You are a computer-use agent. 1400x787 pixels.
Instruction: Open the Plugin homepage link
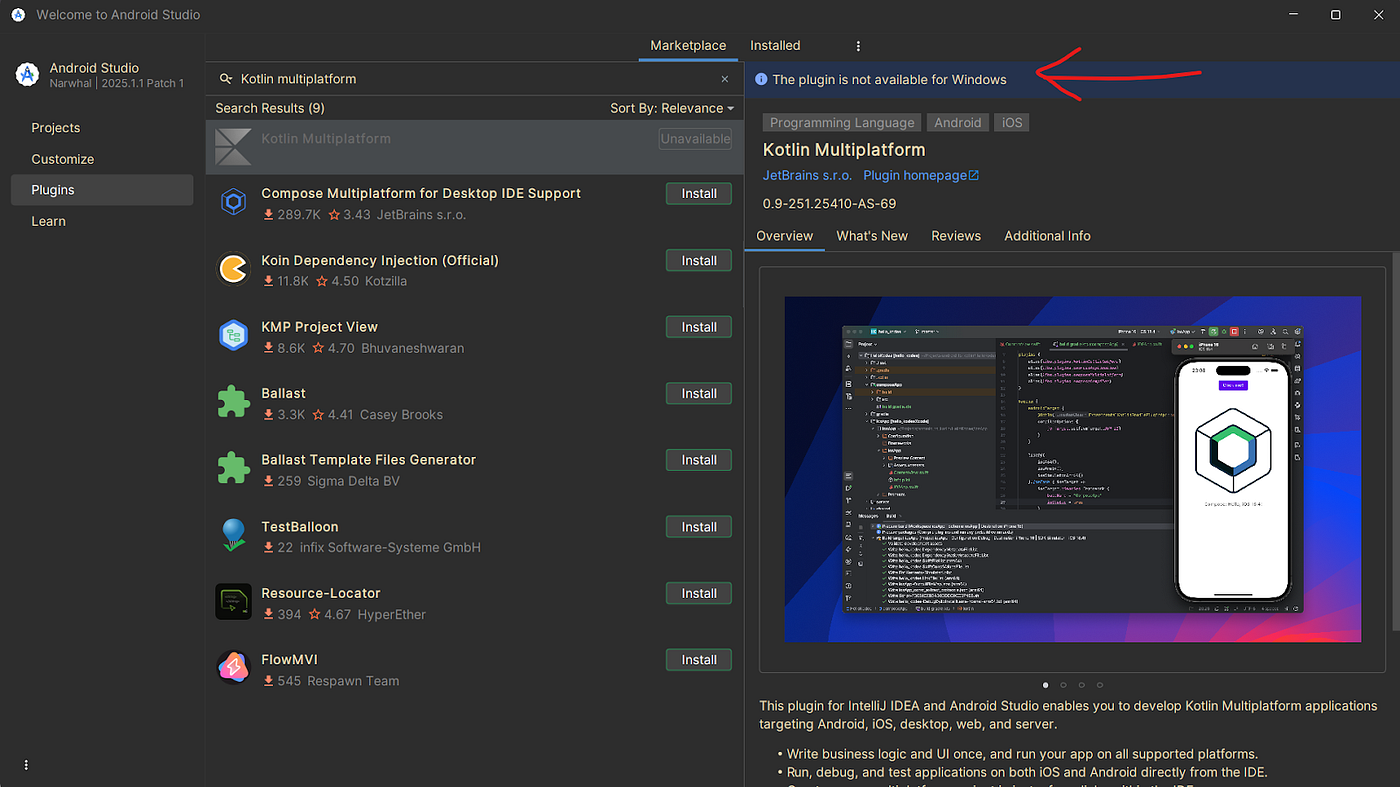[x=921, y=175]
